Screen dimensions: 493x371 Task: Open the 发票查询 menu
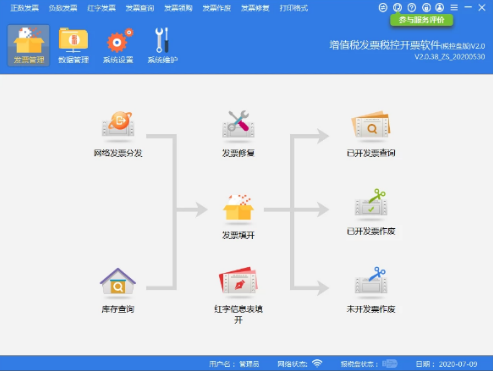140,8
